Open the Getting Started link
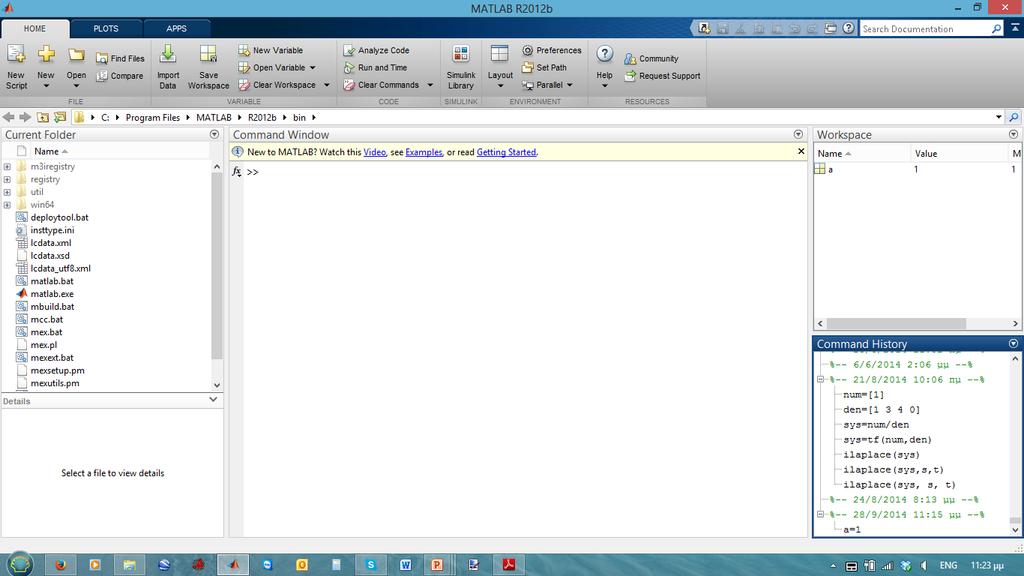 click(x=507, y=152)
